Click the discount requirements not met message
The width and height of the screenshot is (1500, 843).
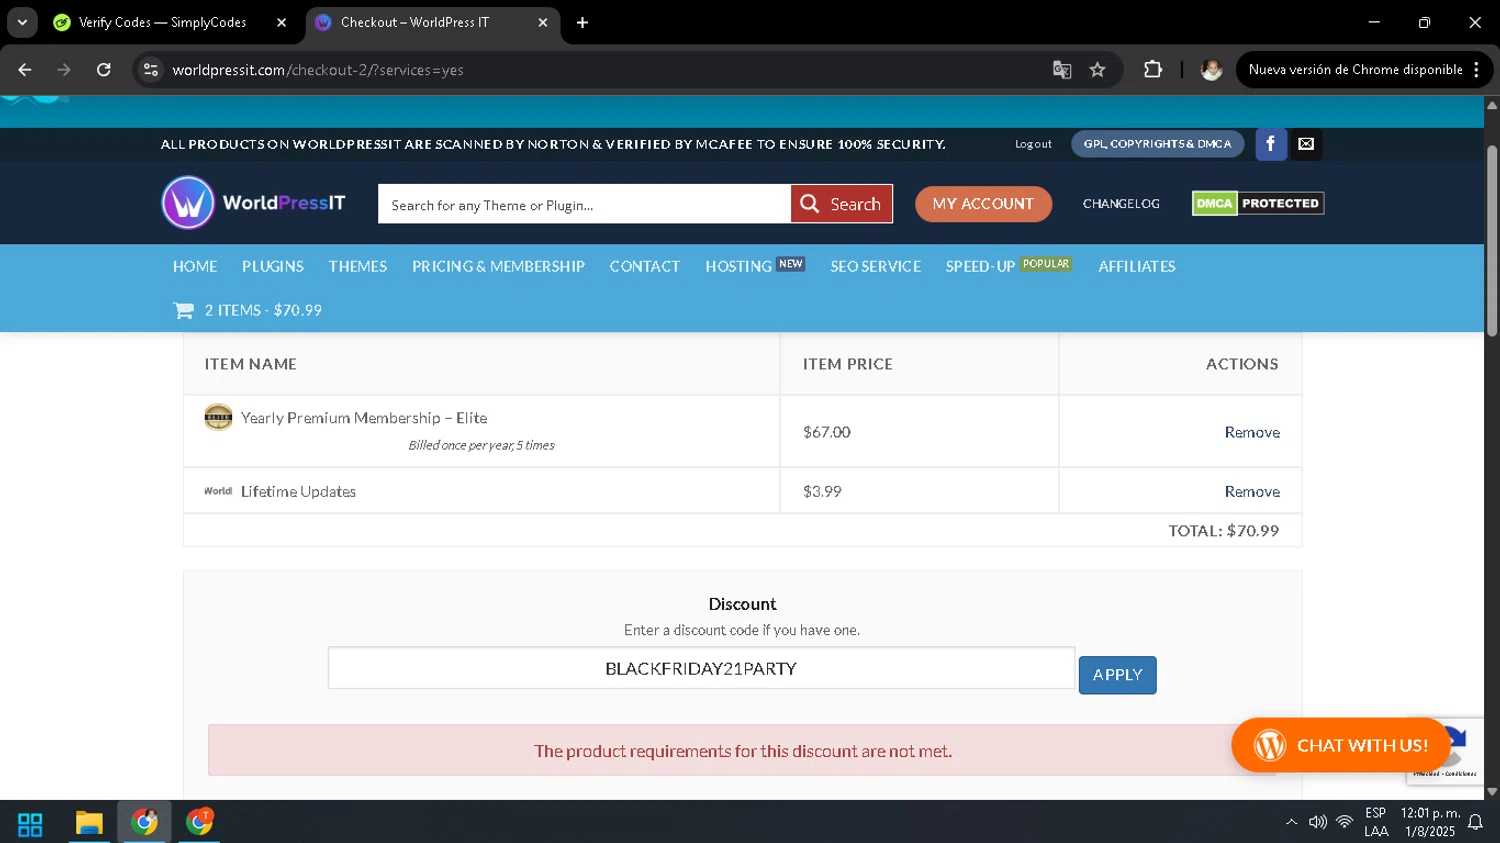point(742,750)
